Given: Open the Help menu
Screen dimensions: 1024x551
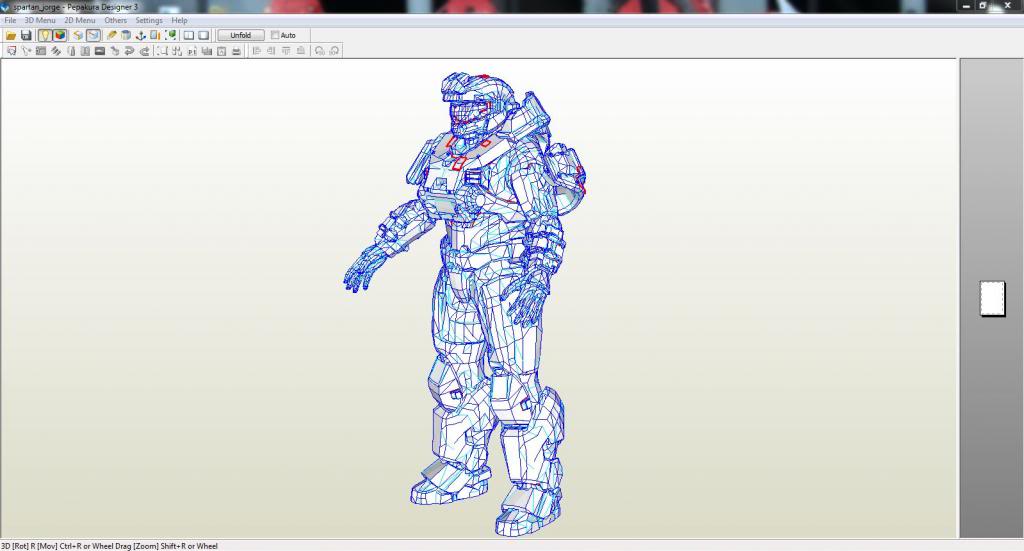Looking at the screenshot, I should (179, 20).
